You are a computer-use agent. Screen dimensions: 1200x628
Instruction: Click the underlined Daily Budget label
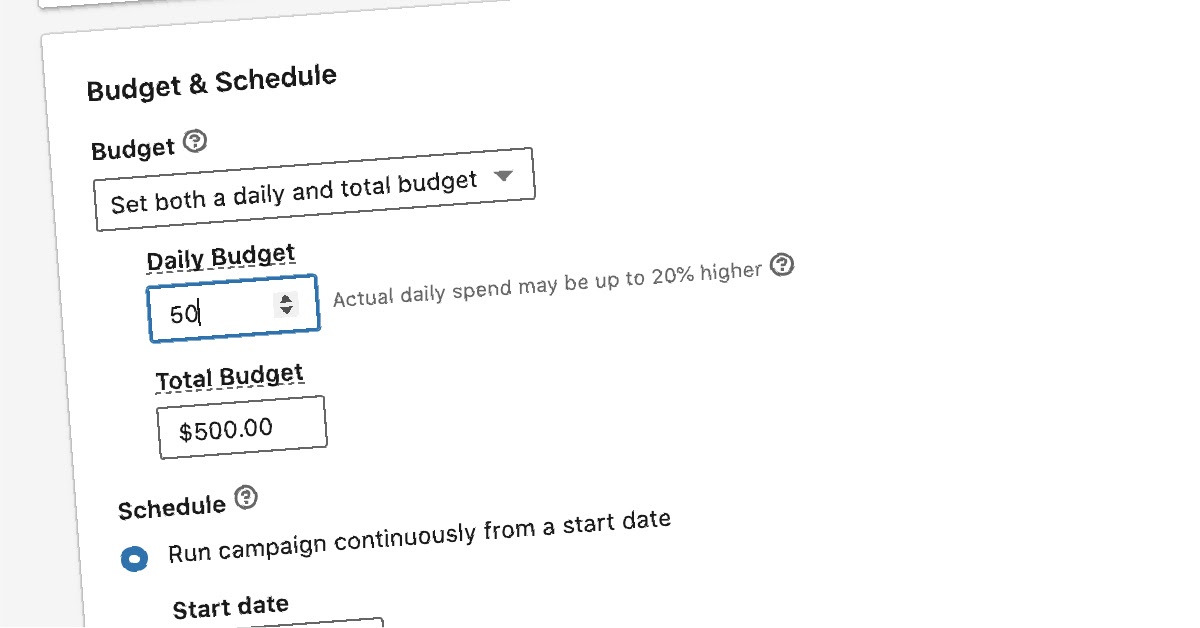pos(221,258)
